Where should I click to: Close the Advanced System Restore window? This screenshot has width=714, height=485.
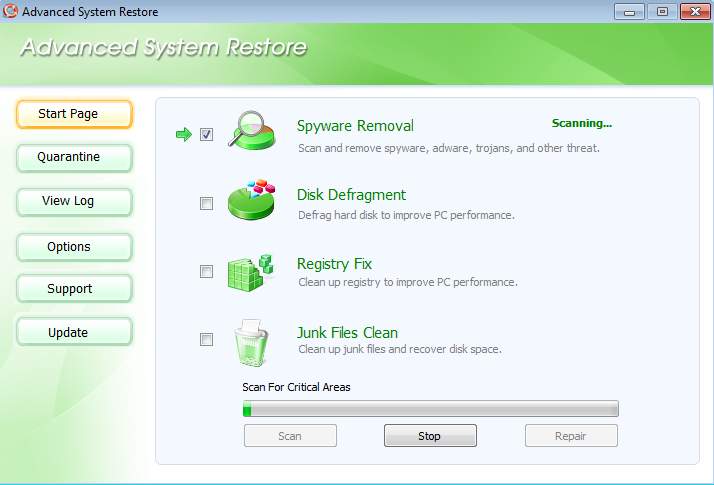click(695, 11)
